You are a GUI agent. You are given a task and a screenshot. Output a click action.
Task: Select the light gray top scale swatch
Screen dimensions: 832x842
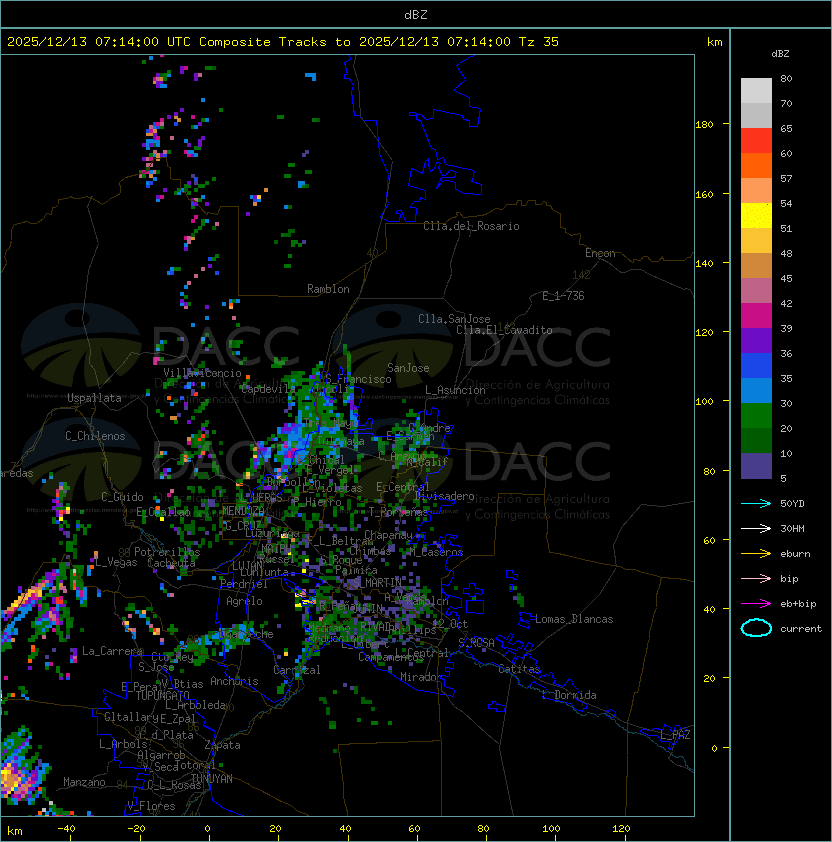pos(756,91)
